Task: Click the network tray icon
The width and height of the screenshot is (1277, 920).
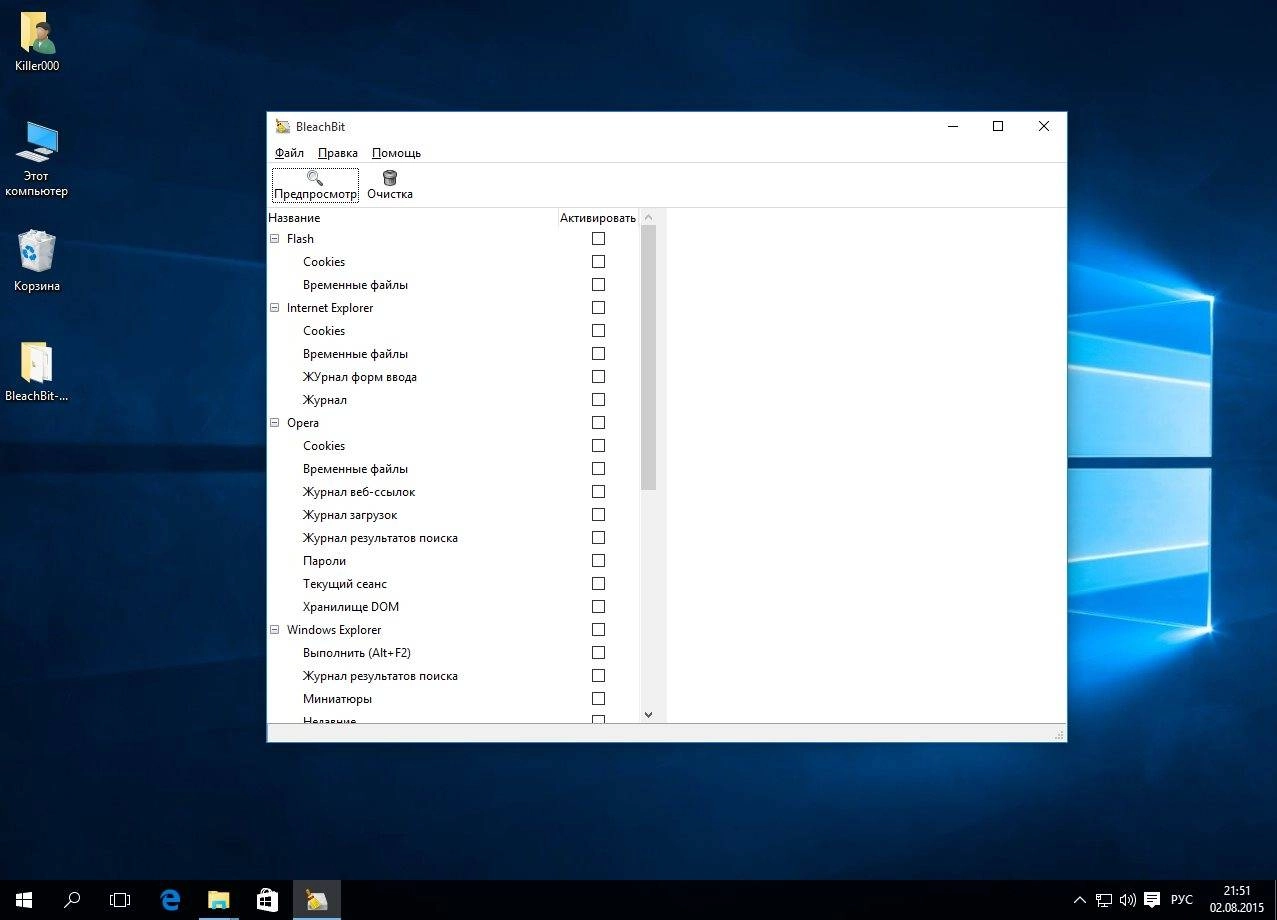Action: (1104, 900)
